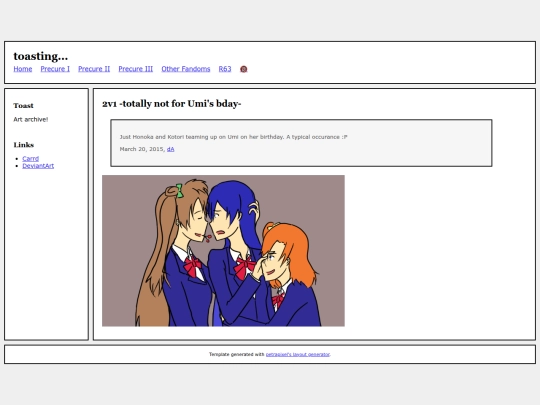View the Umi birthday artwork image

coord(223,251)
